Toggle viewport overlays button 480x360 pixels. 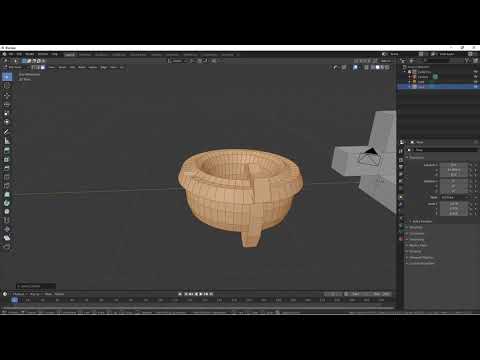point(356,67)
